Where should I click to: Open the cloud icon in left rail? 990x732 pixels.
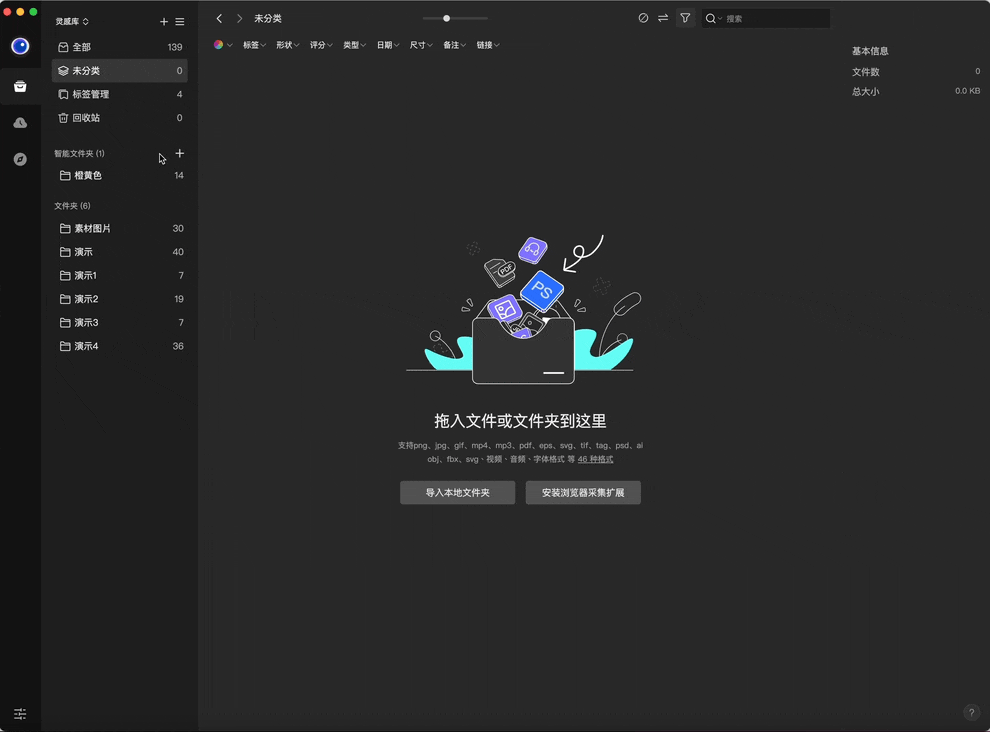(20, 123)
